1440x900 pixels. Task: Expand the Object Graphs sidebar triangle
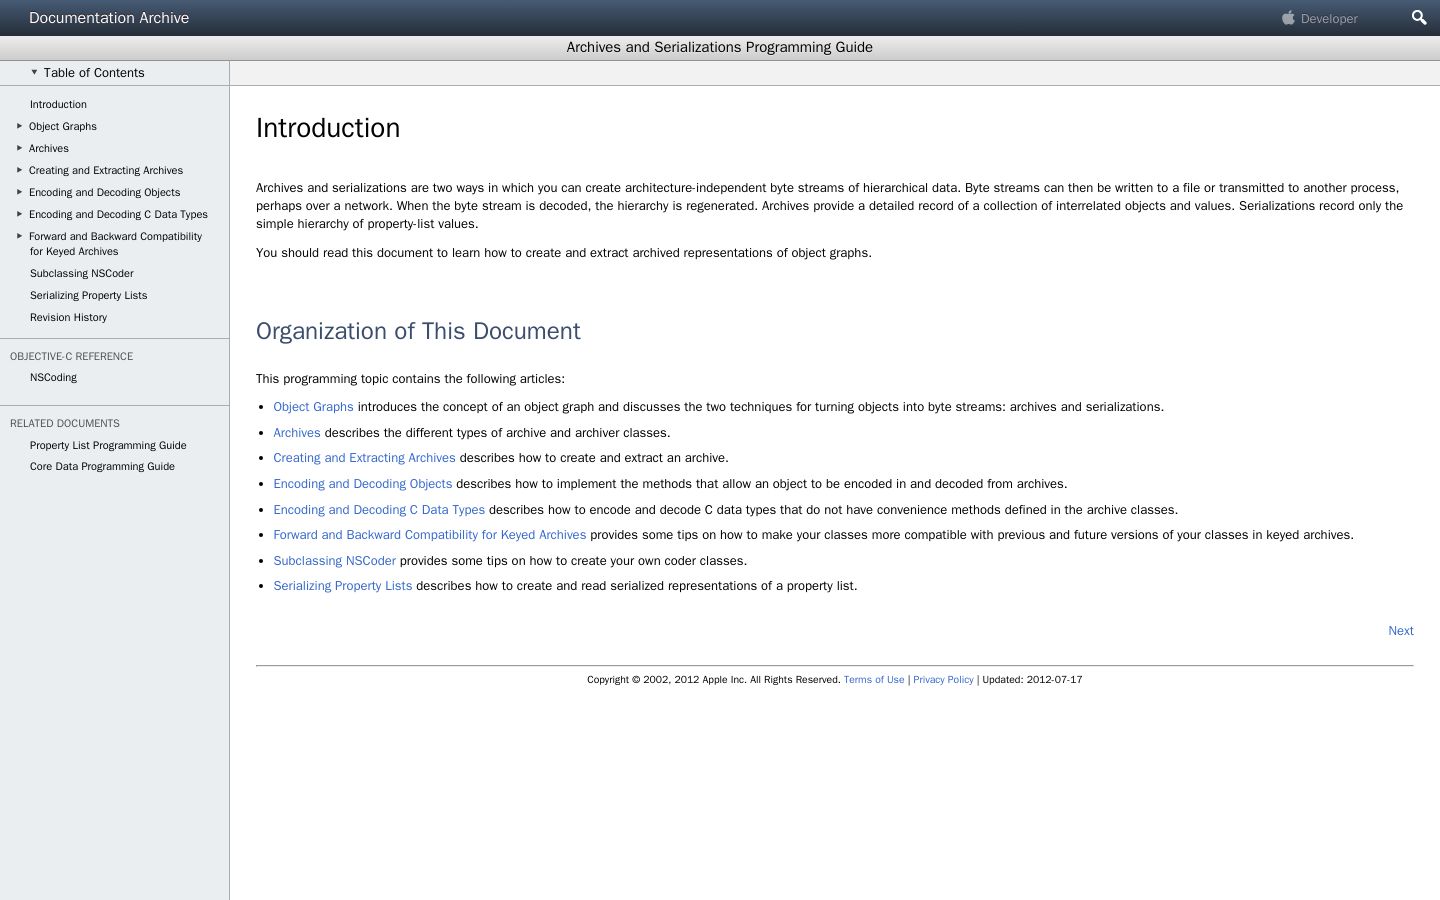[19, 126]
